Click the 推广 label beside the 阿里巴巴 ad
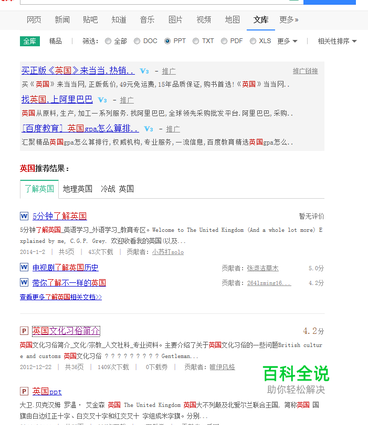368x425 pixels. (127, 100)
